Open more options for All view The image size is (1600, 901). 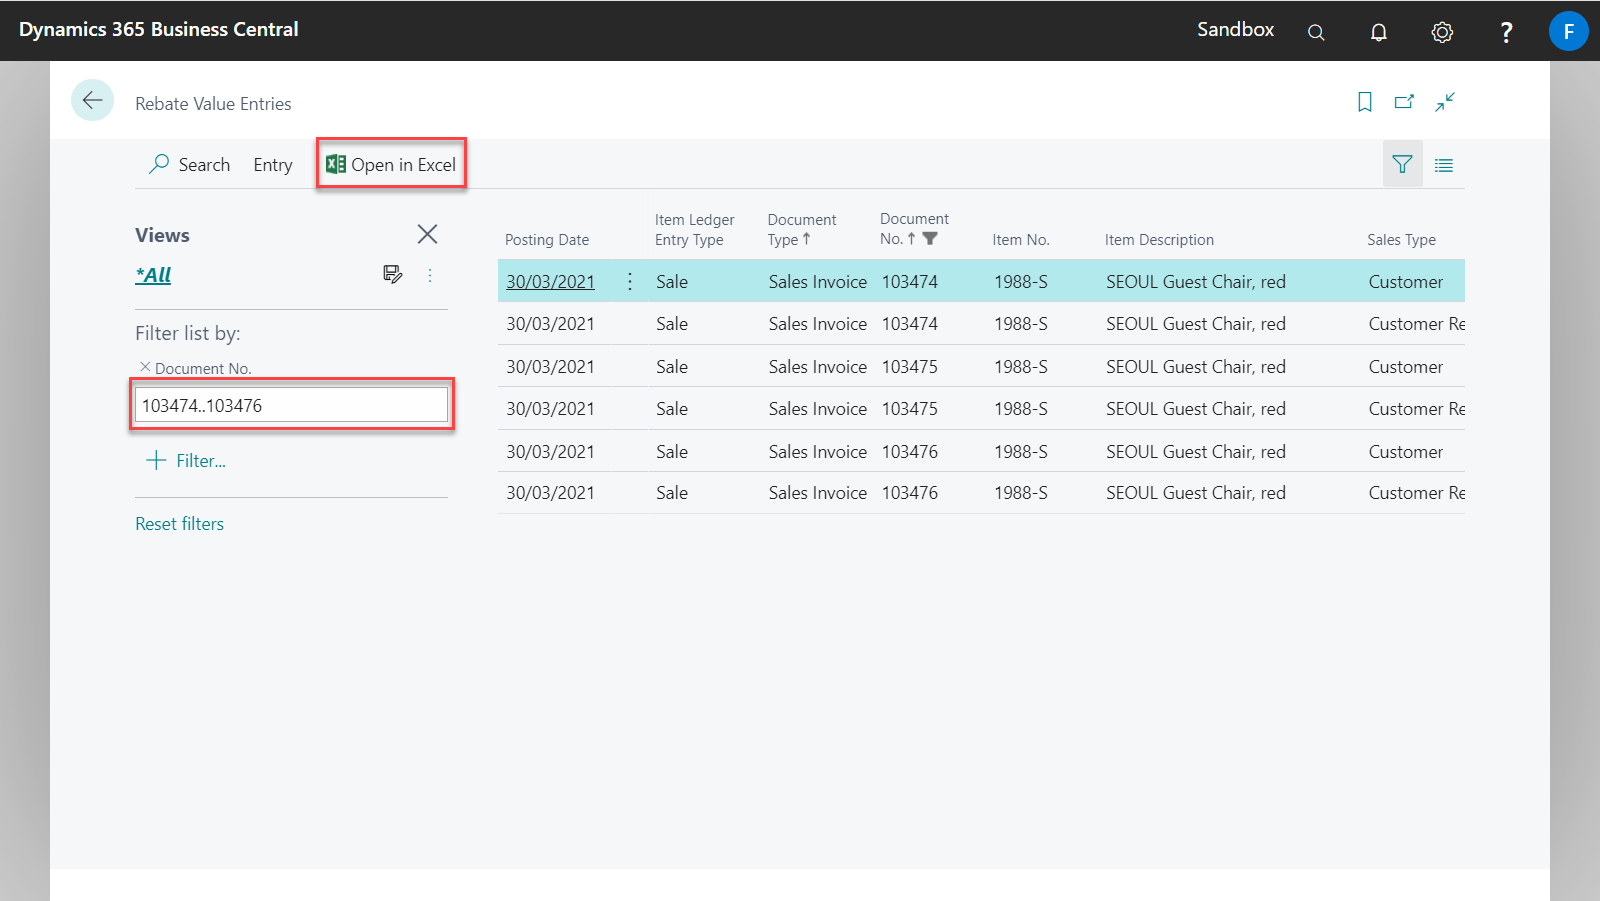(430, 275)
